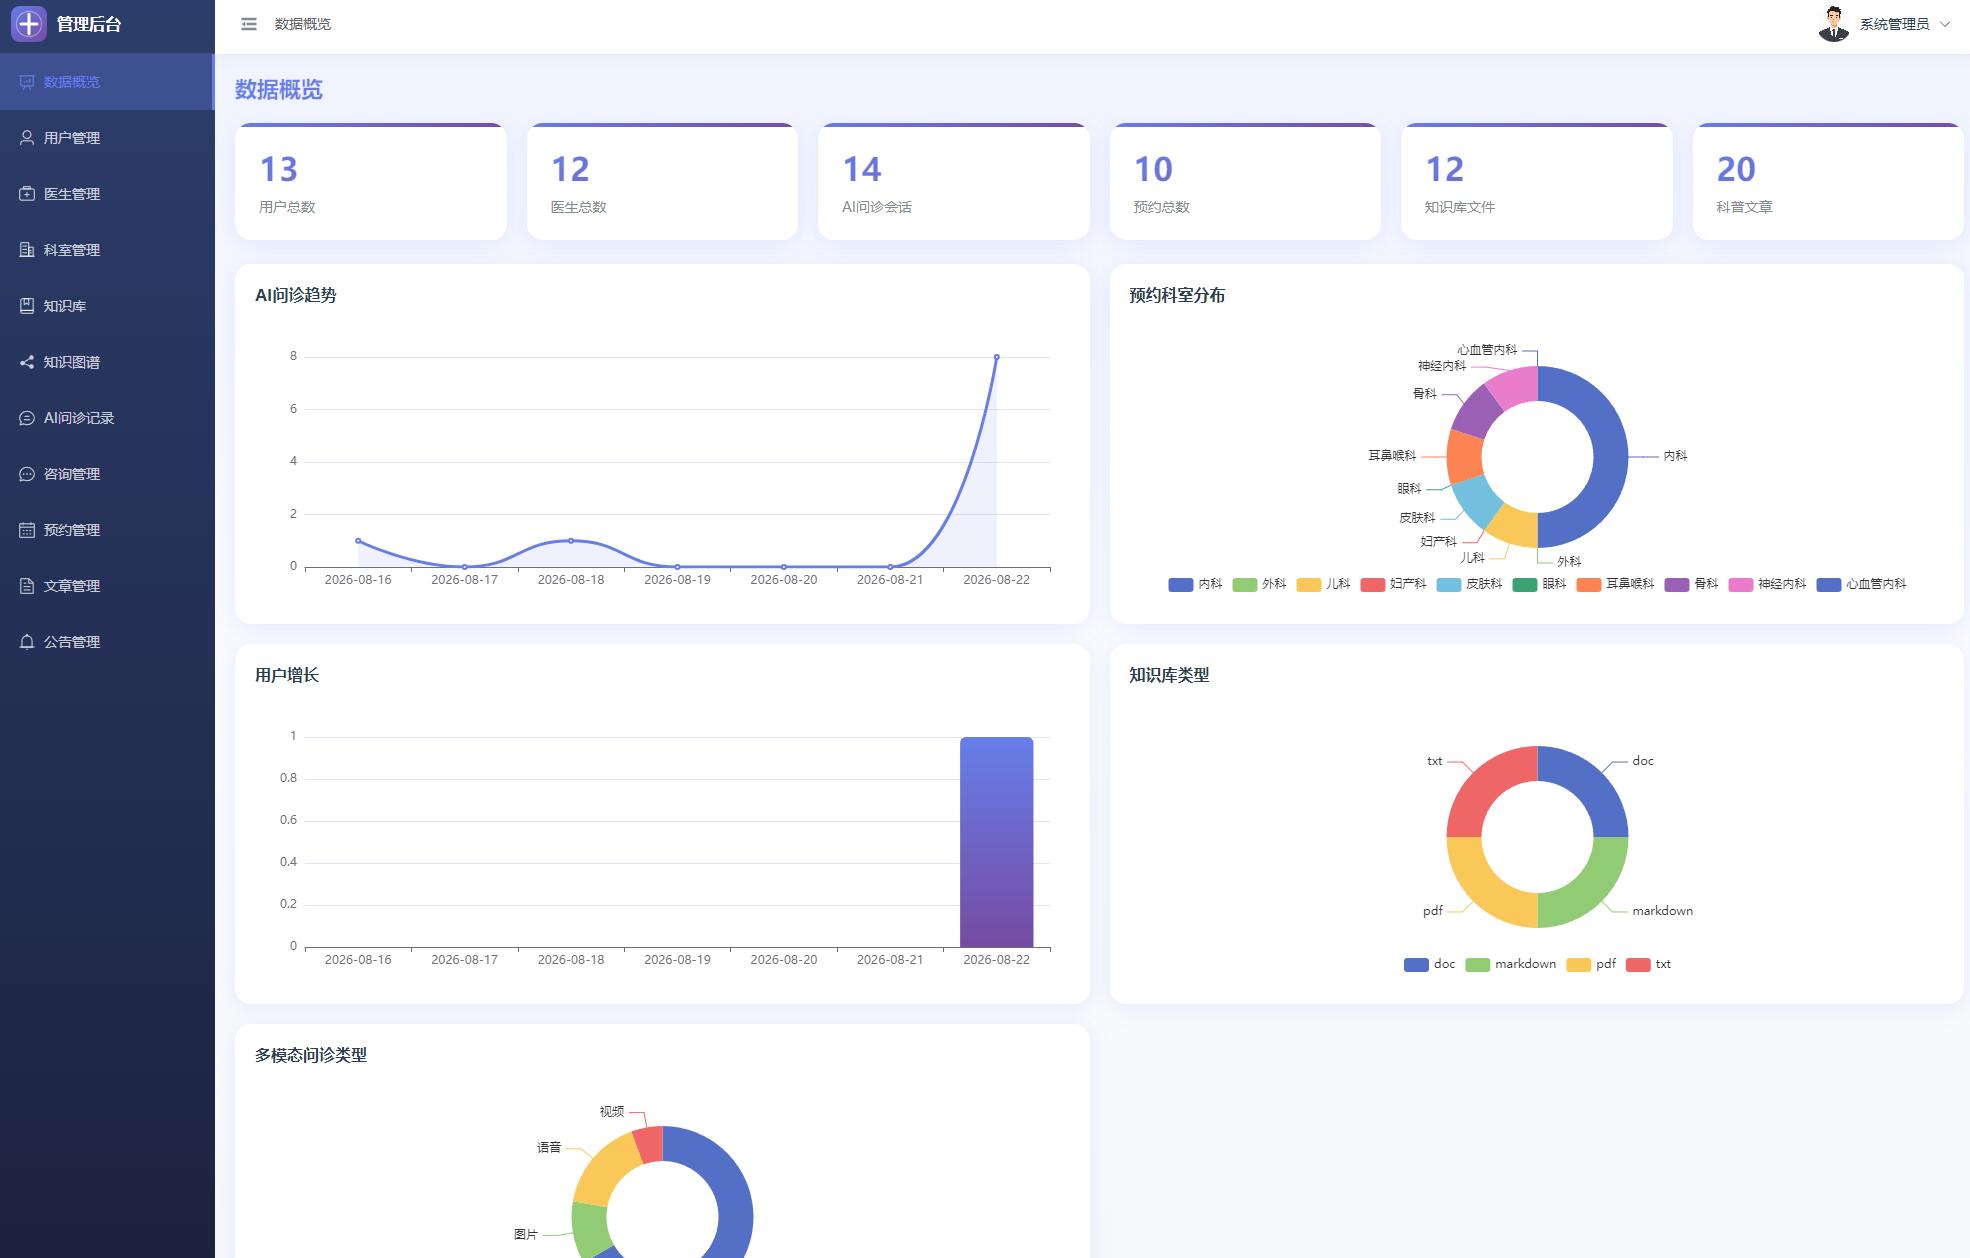Click the AI问诊记录 chat bubble icon
This screenshot has height=1258, width=1970.
coord(27,418)
